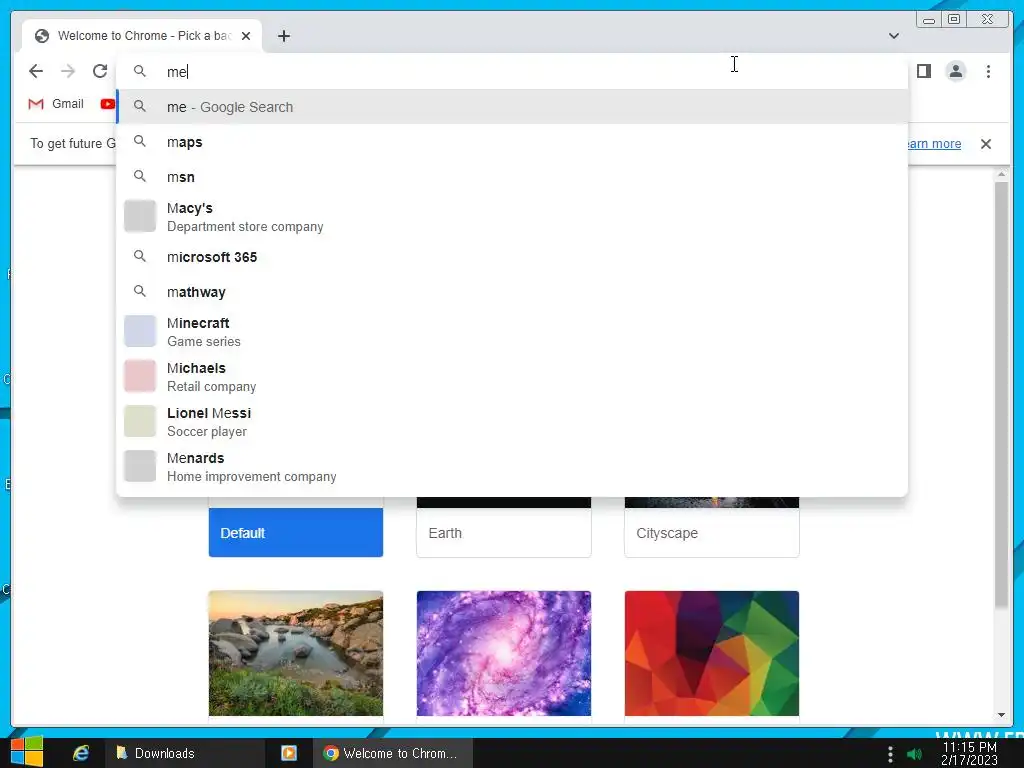This screenshot has width=1024, height=768.
Task: Pick the 'microsoft 365' suggestion
Action: tap(513, 257)
